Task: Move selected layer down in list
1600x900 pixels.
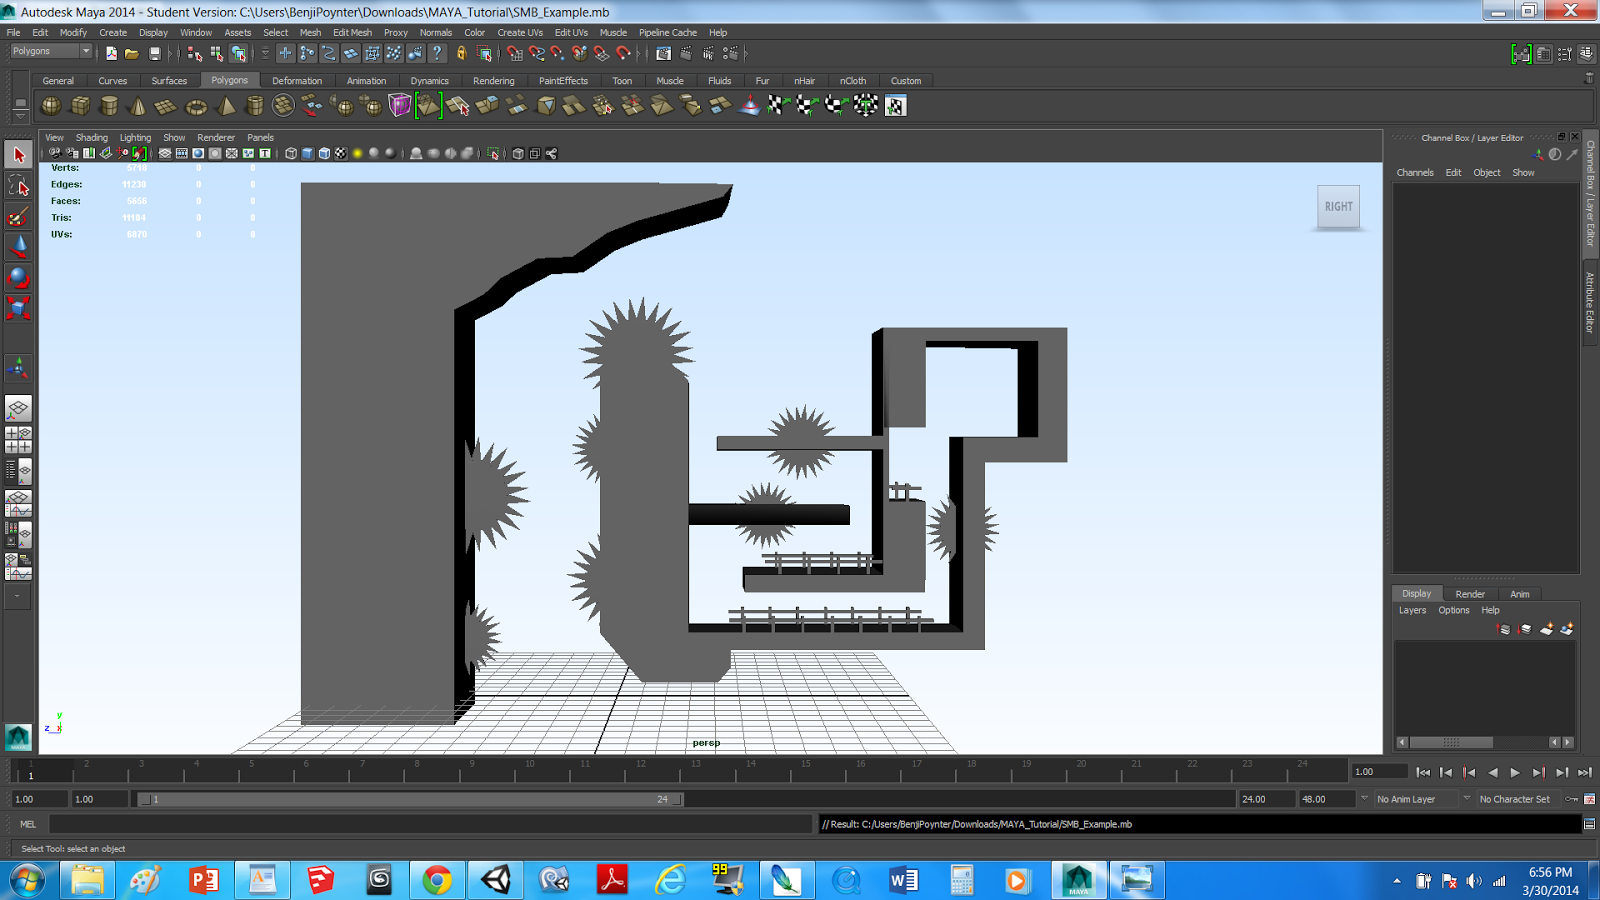Action: 1525,629
